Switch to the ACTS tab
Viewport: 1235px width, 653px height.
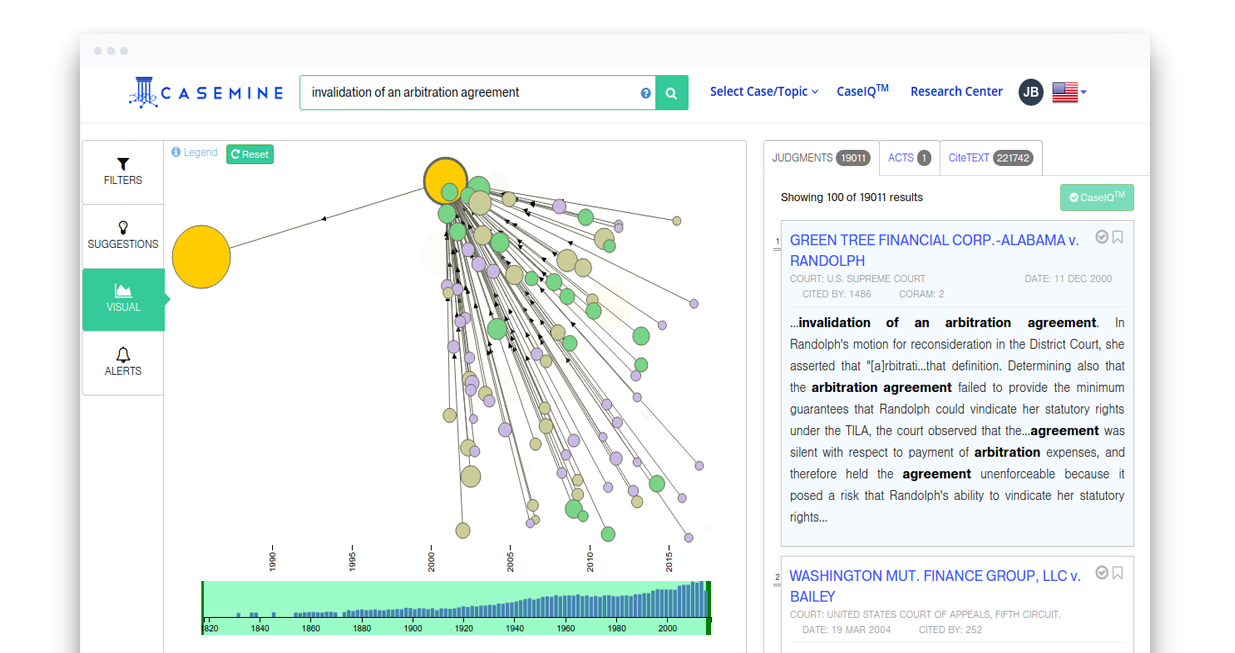coord(908,158)
